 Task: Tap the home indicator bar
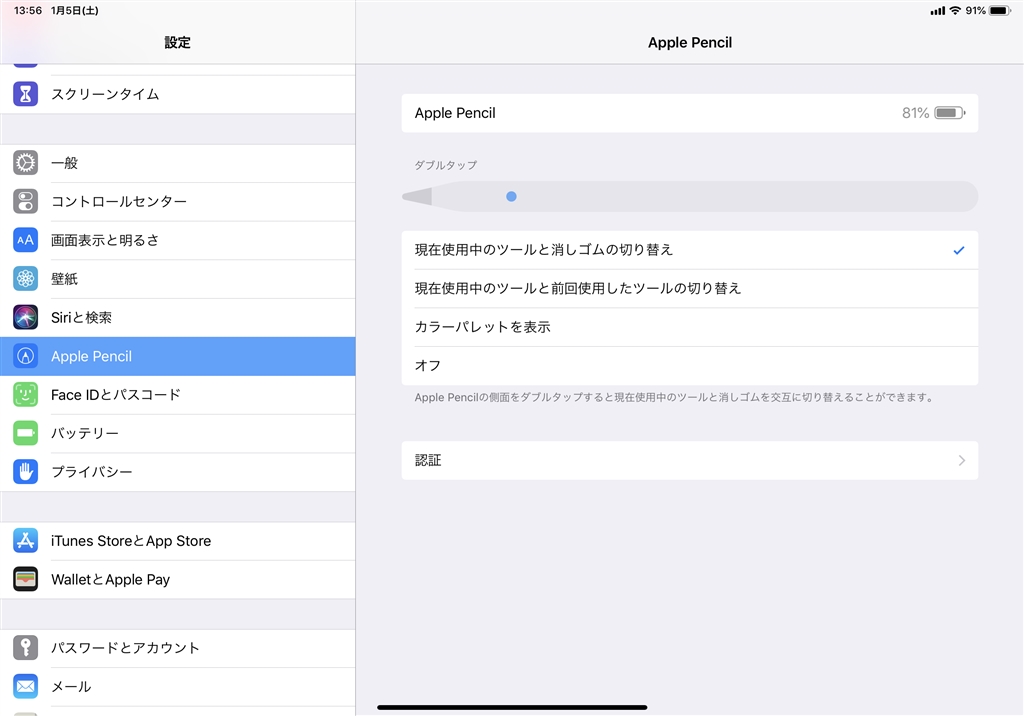[512, 707]
